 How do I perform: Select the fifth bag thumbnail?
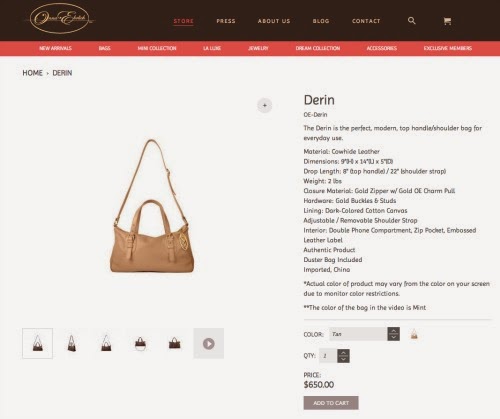(175, 343)
